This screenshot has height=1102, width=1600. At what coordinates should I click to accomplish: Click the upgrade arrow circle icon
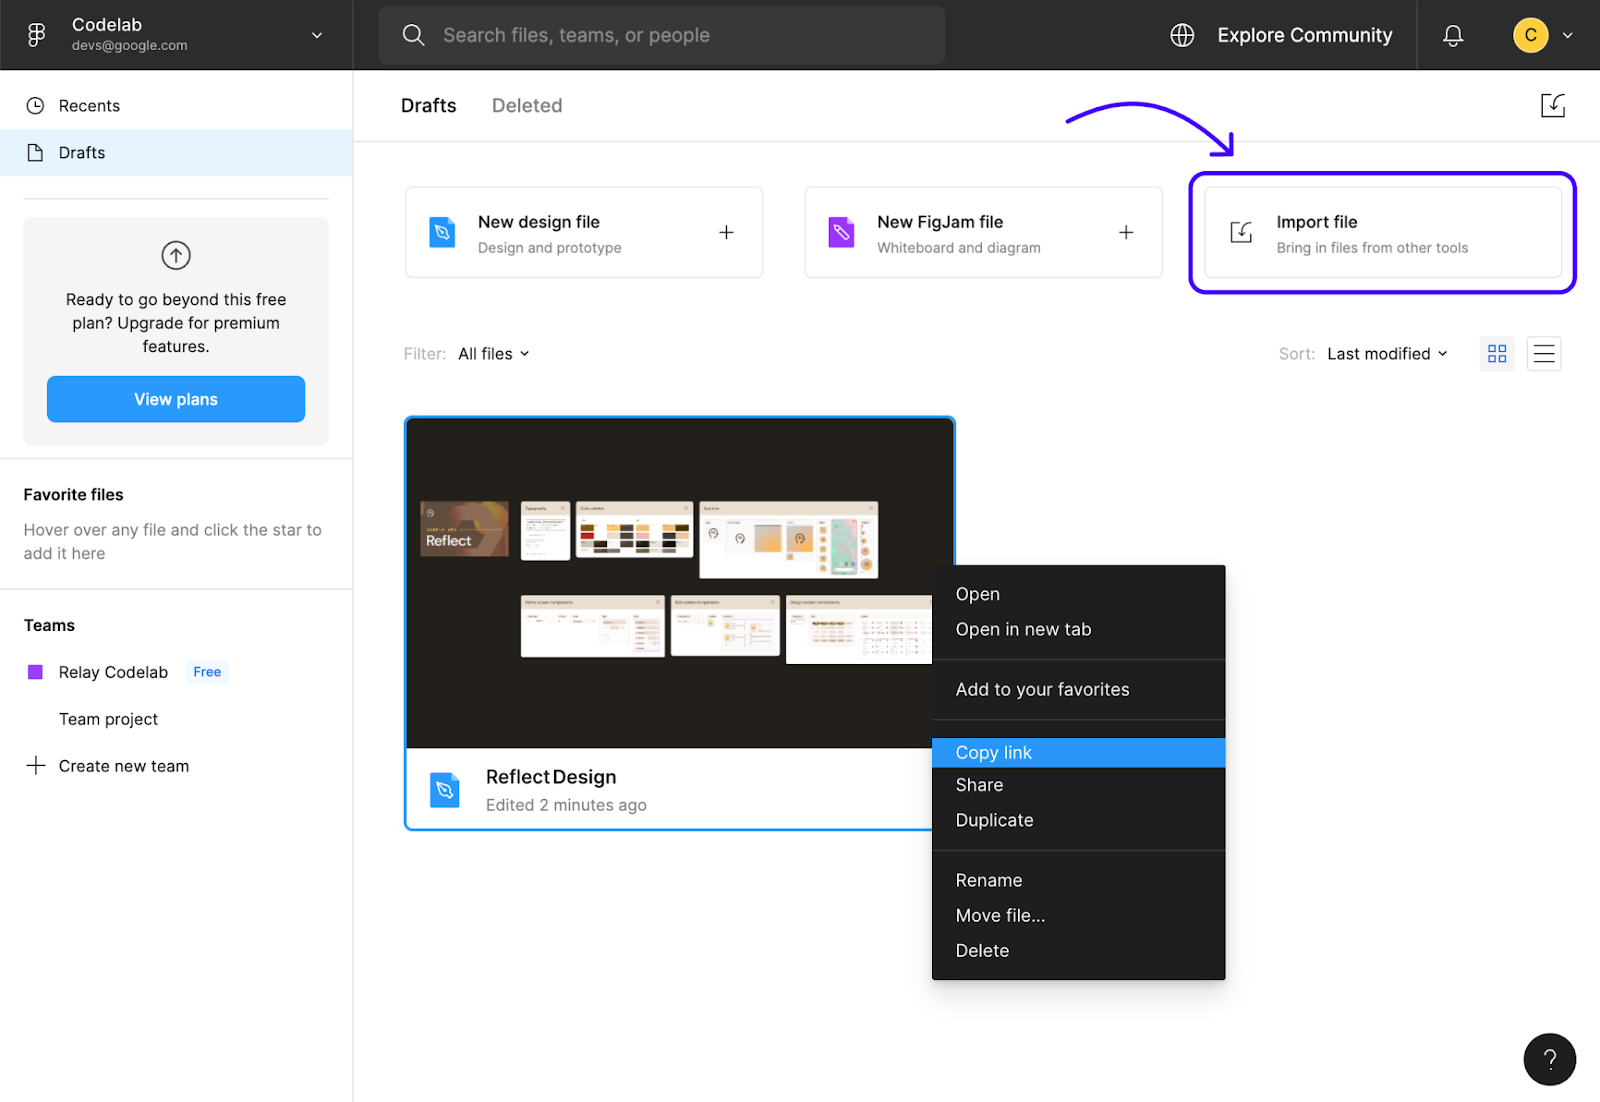click(176, 256)
